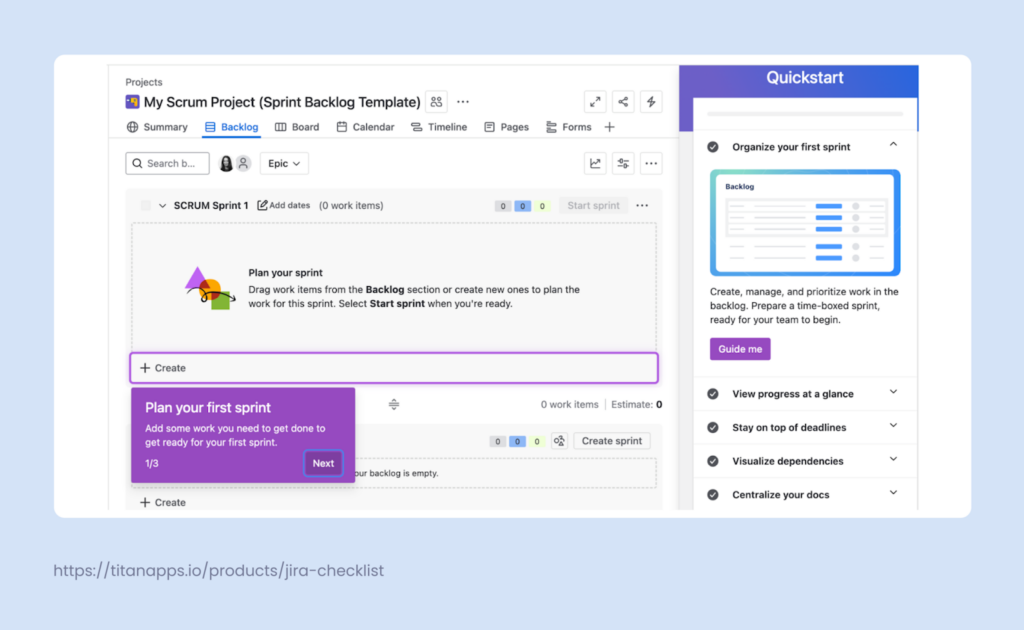Expand the Visualize dependencies section
The height and width of the screenshot is (630, 1024).
coord(893,460)
